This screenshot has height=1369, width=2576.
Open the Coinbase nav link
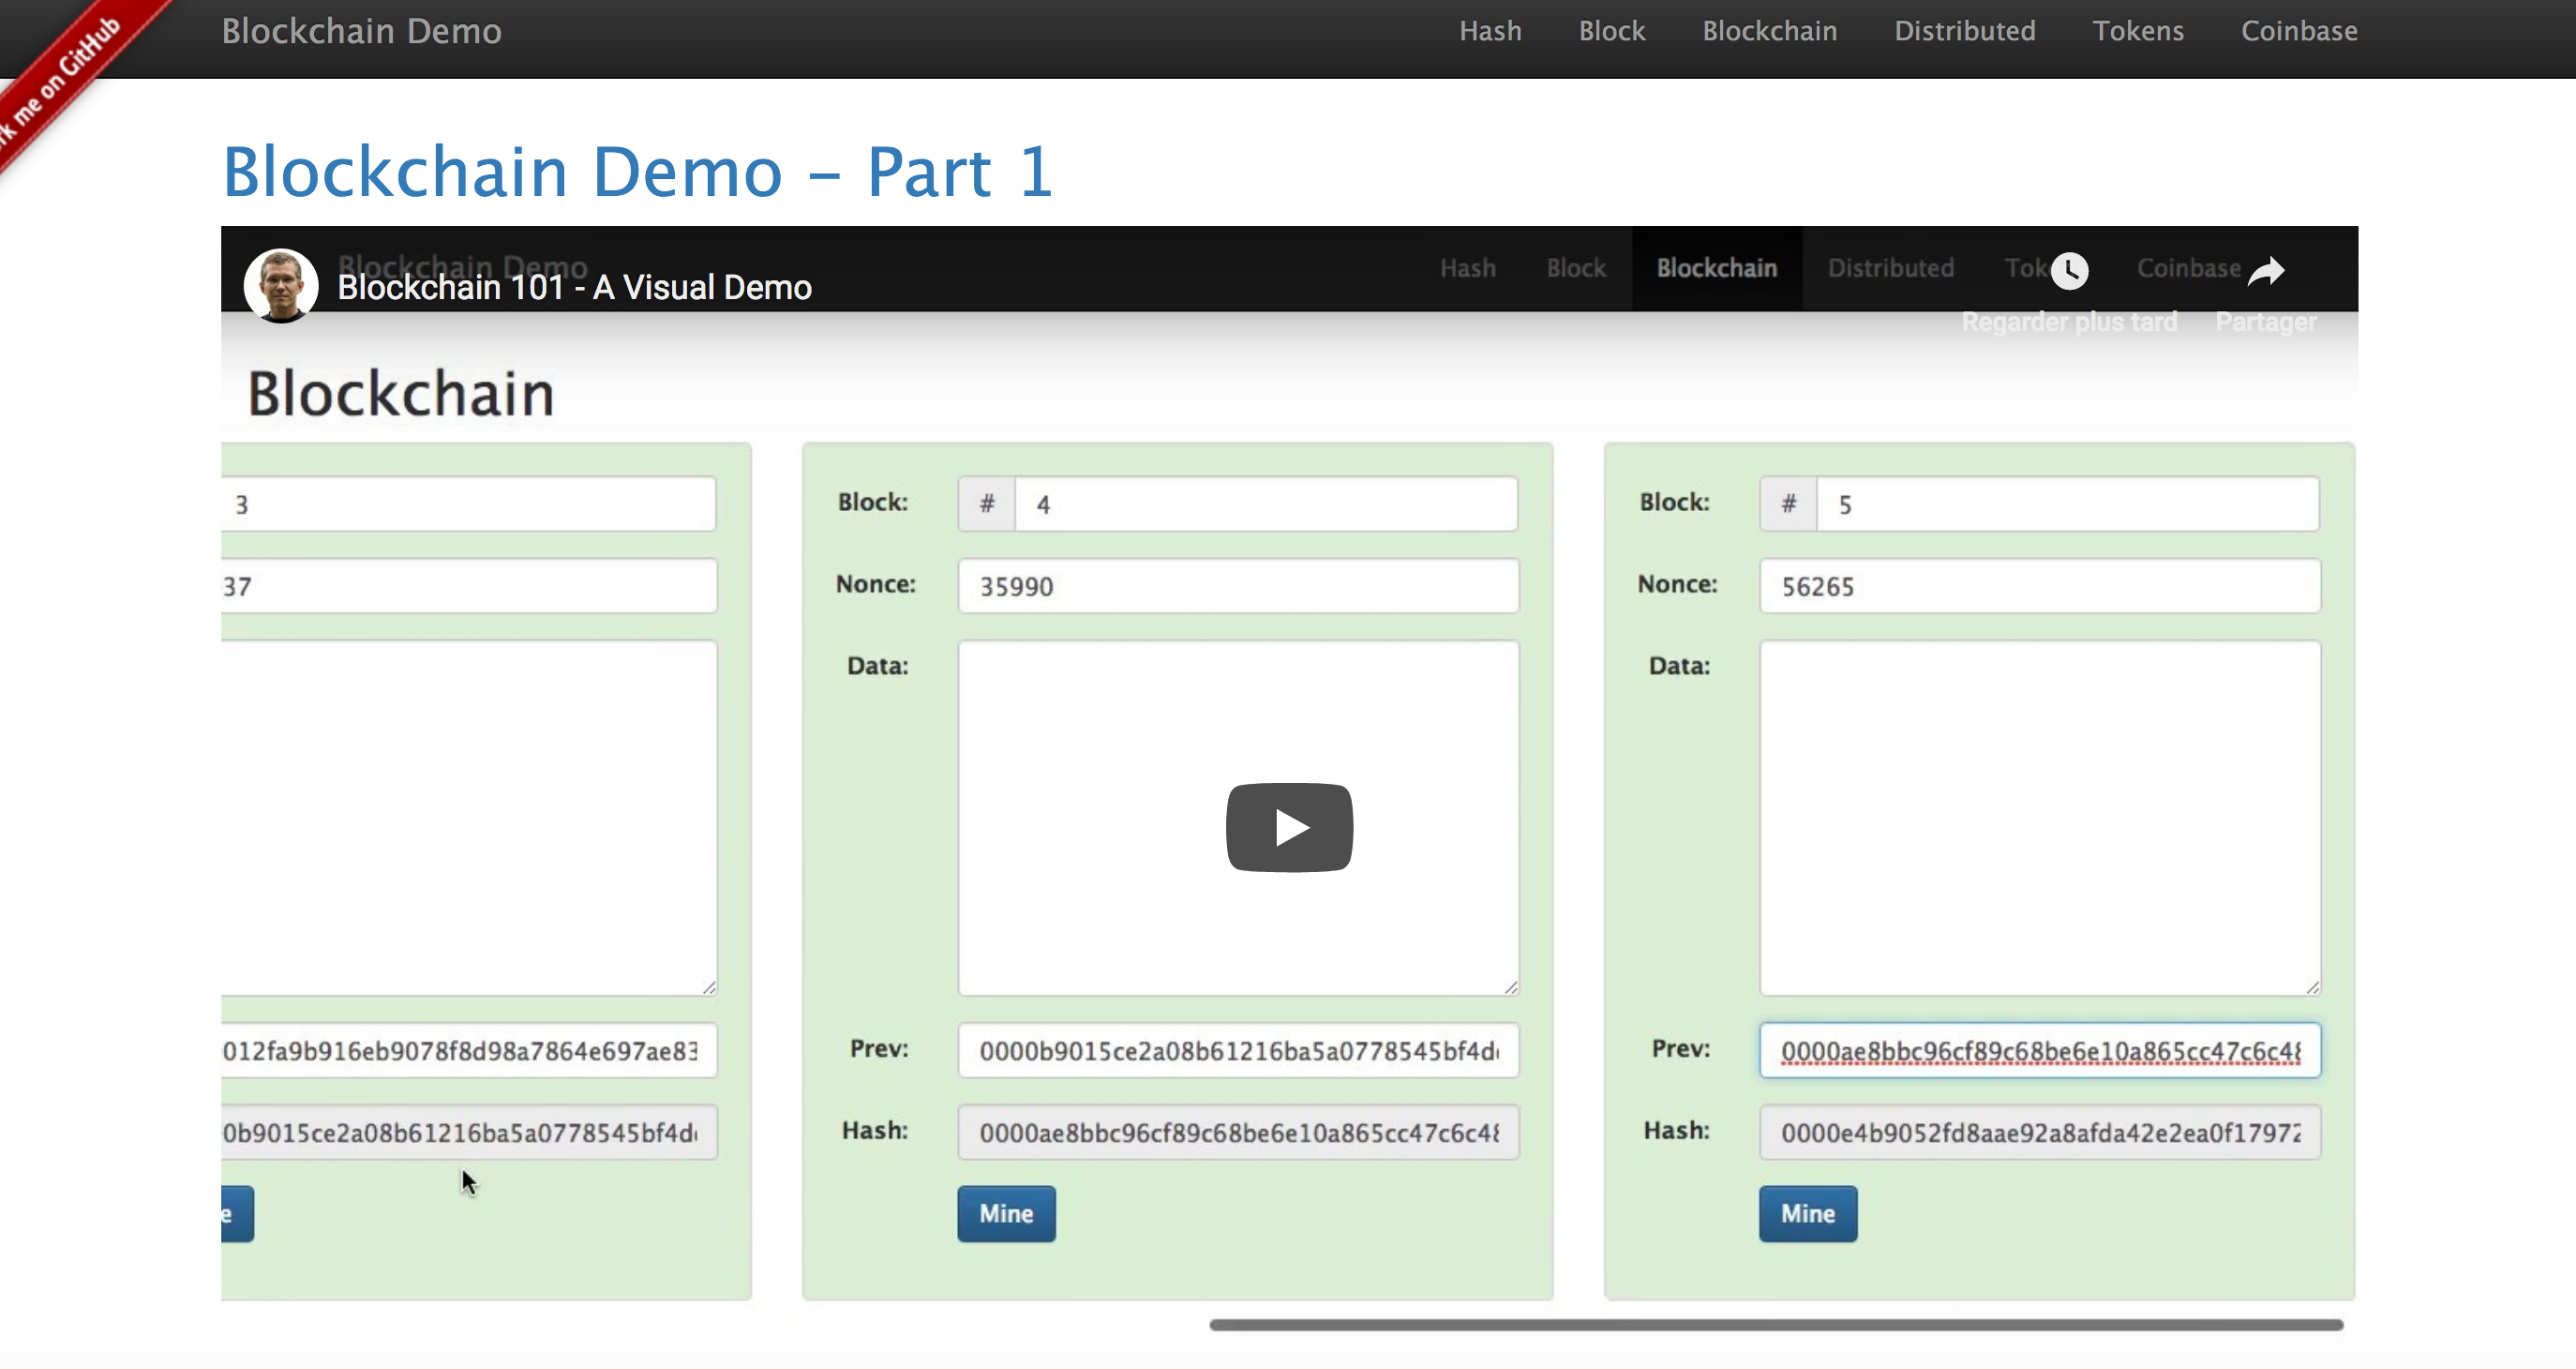(x=2298, y=31)
